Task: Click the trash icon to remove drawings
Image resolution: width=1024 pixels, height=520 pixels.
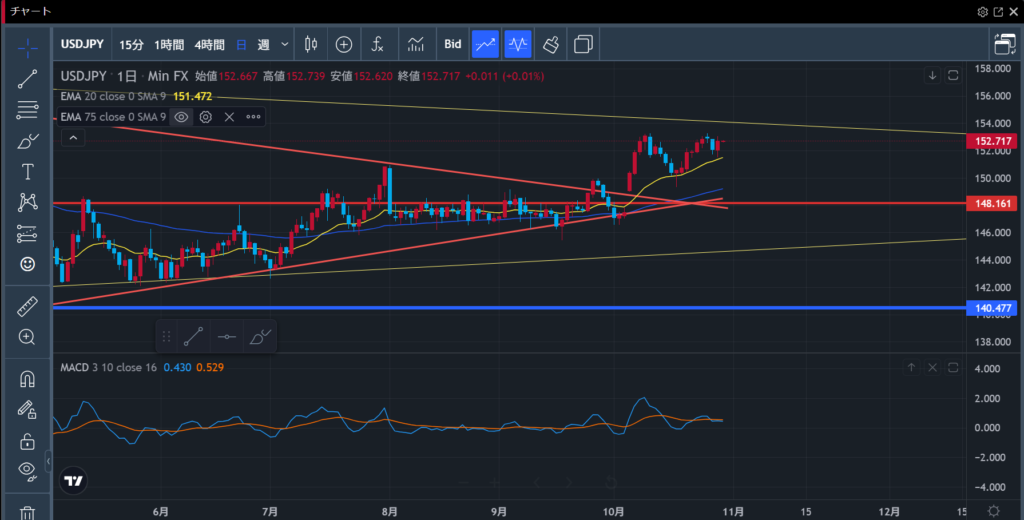Action: (27, 512)
